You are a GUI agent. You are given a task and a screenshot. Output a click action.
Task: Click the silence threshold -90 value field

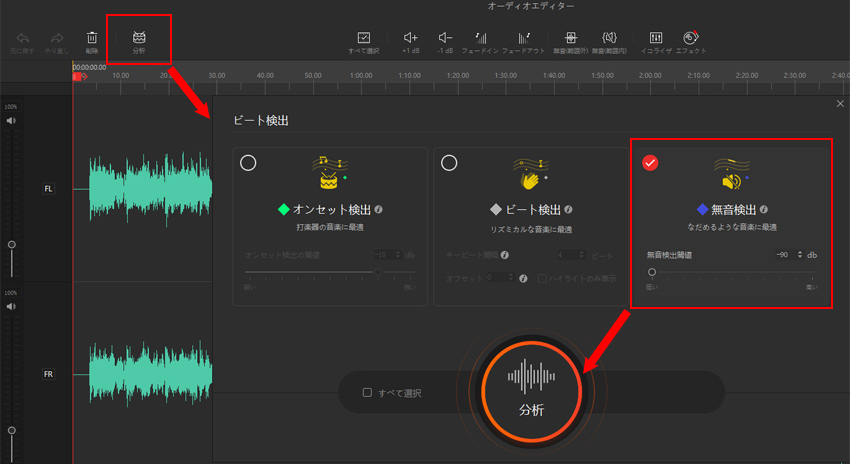click(784, 255)
